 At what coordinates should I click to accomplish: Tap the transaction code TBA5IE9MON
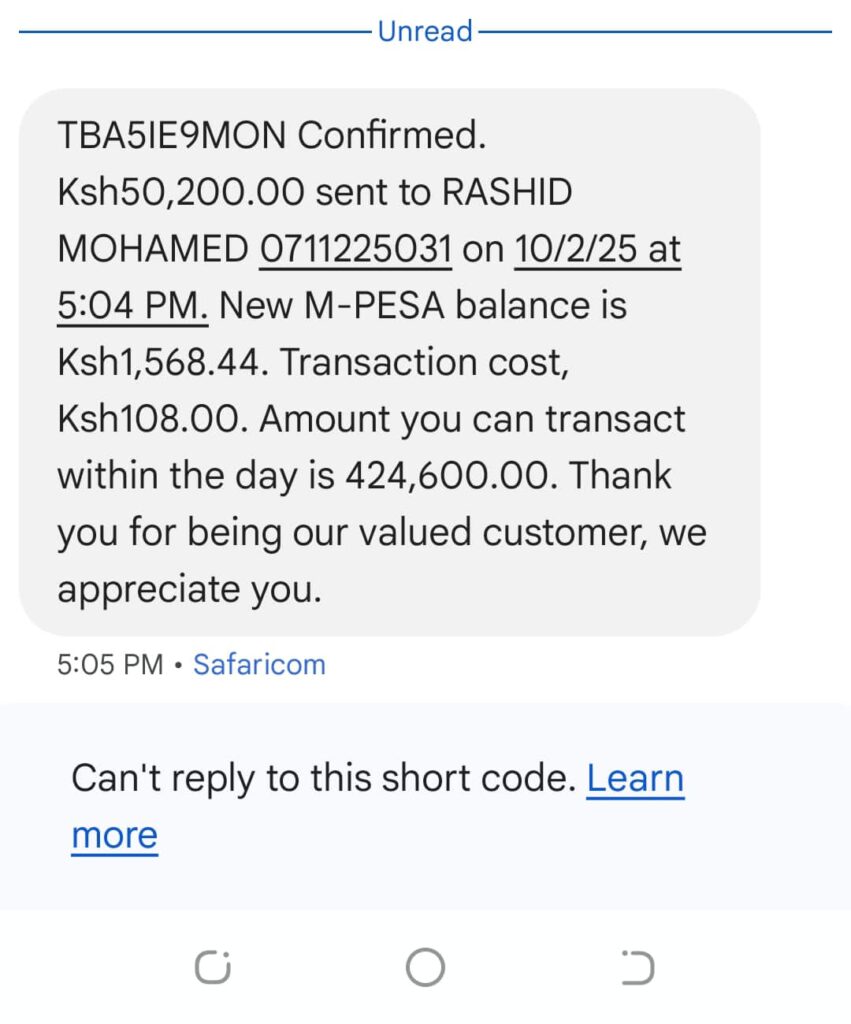click(172, 135)
